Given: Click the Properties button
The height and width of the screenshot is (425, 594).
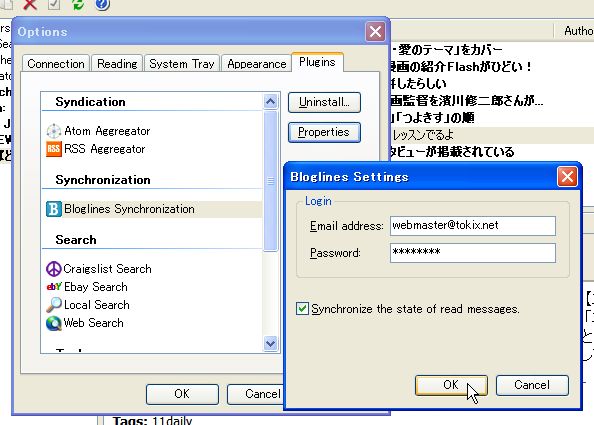Looking at the screenshot, I should coord(324,132).
